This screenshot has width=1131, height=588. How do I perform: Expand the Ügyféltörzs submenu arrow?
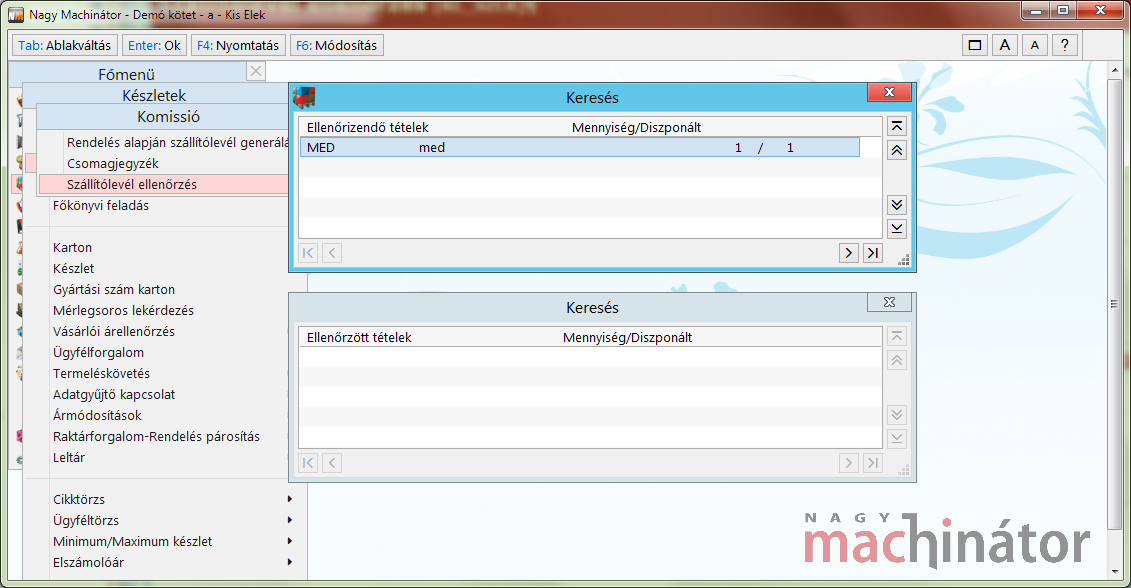(290, 520)
